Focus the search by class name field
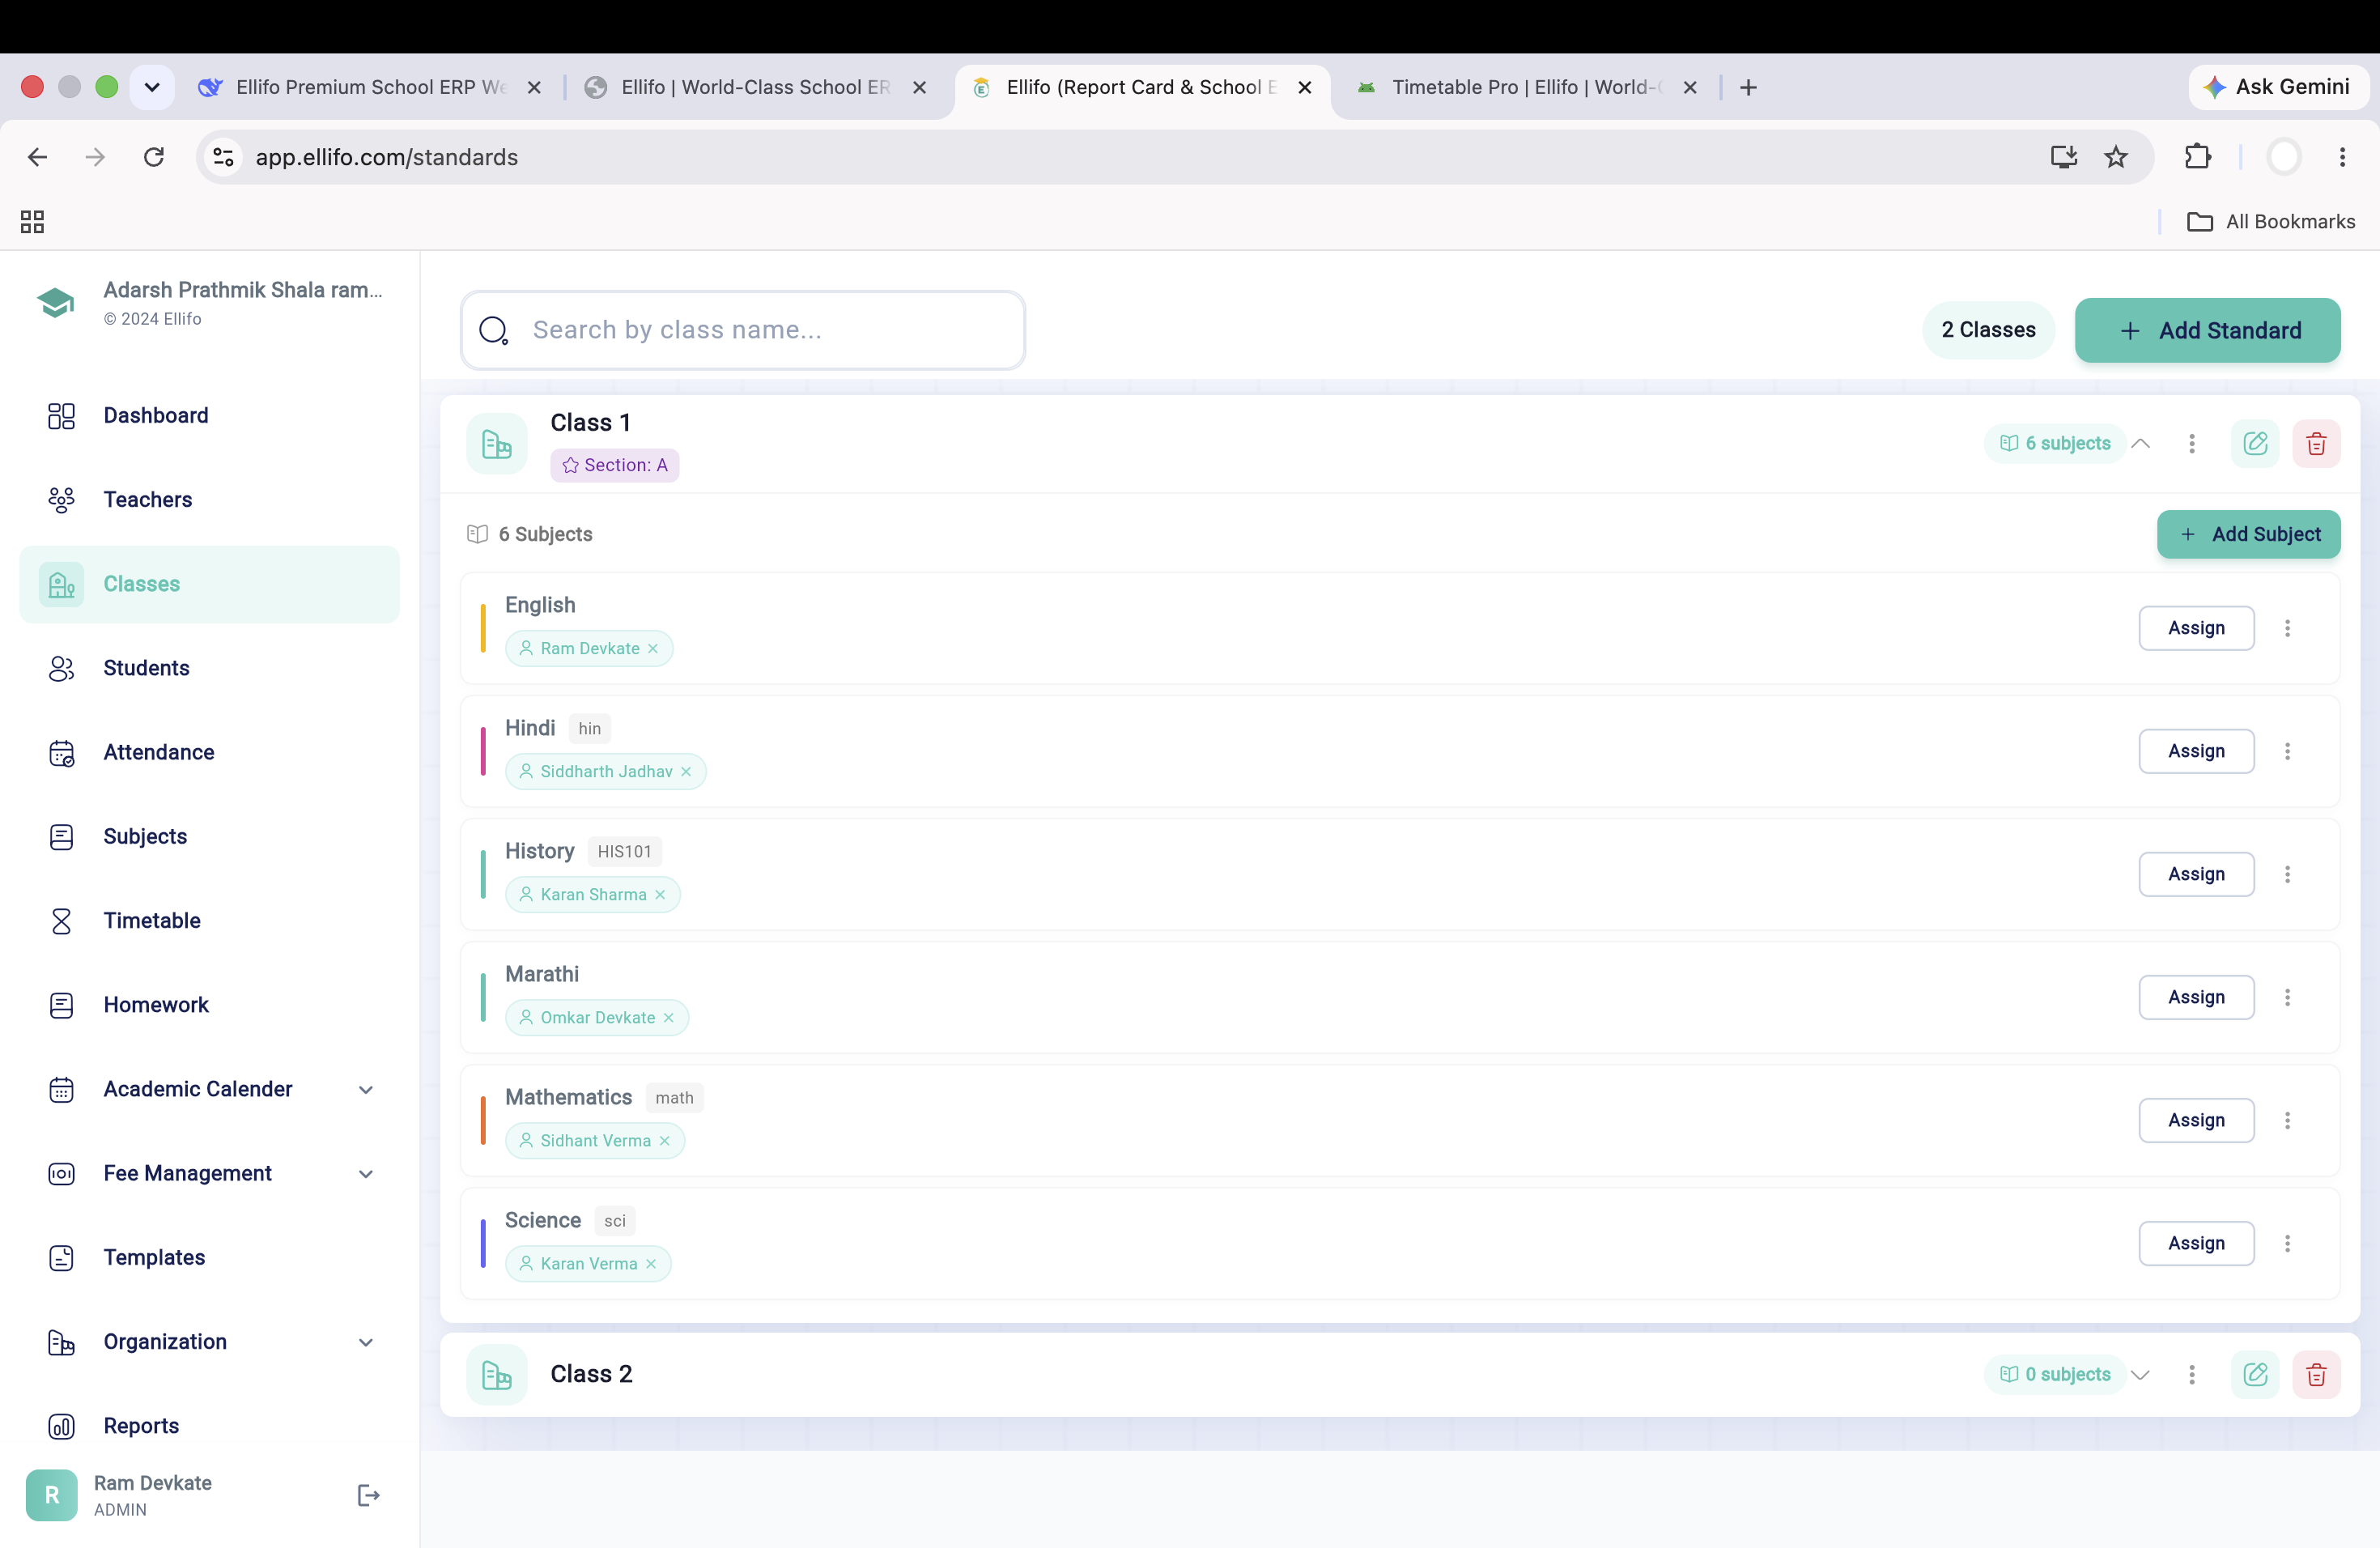Viewport: 2380px width, 1548px height. point(743,331)
